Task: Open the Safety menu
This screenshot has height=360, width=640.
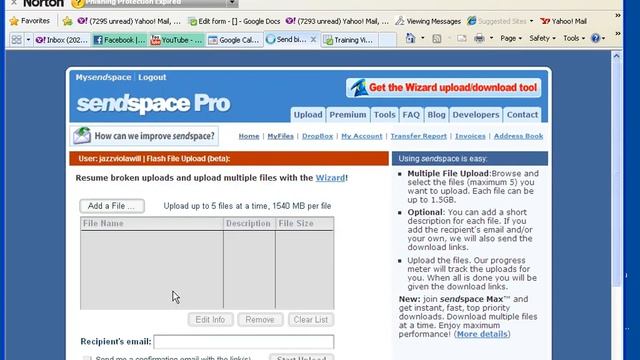Action: click(x=542, y=38)
